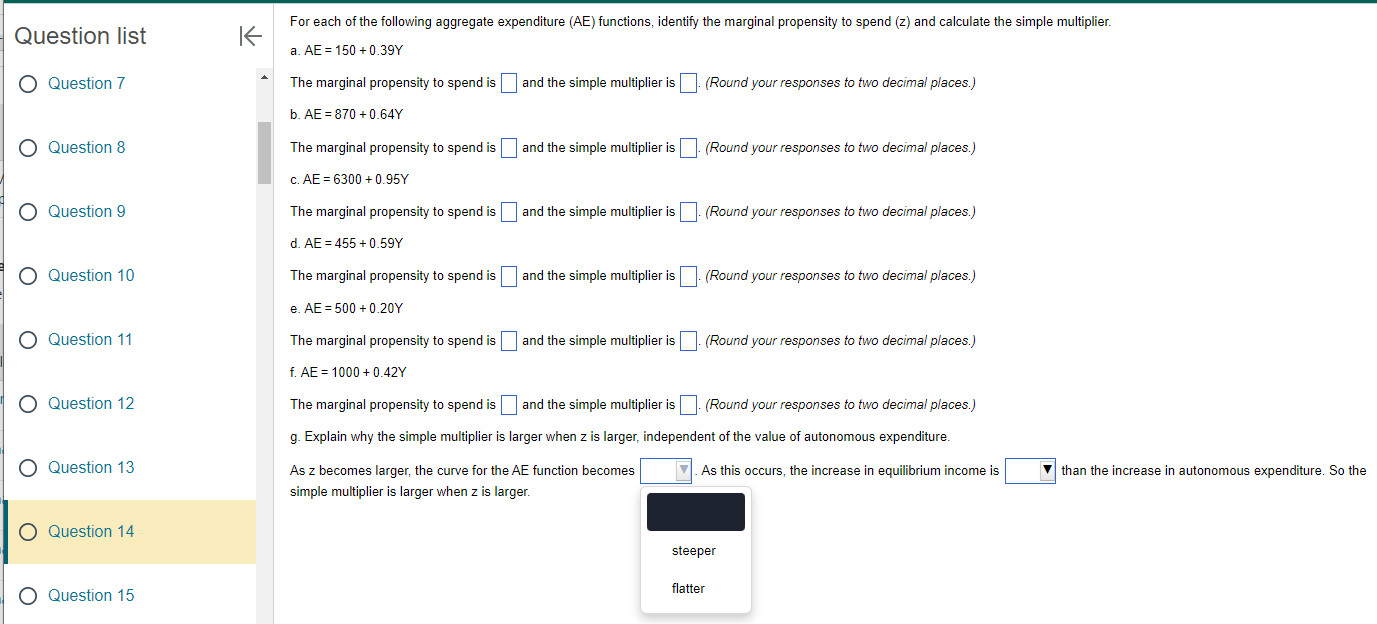Click the marginal propensity box for part a

(x=508, y=82)
